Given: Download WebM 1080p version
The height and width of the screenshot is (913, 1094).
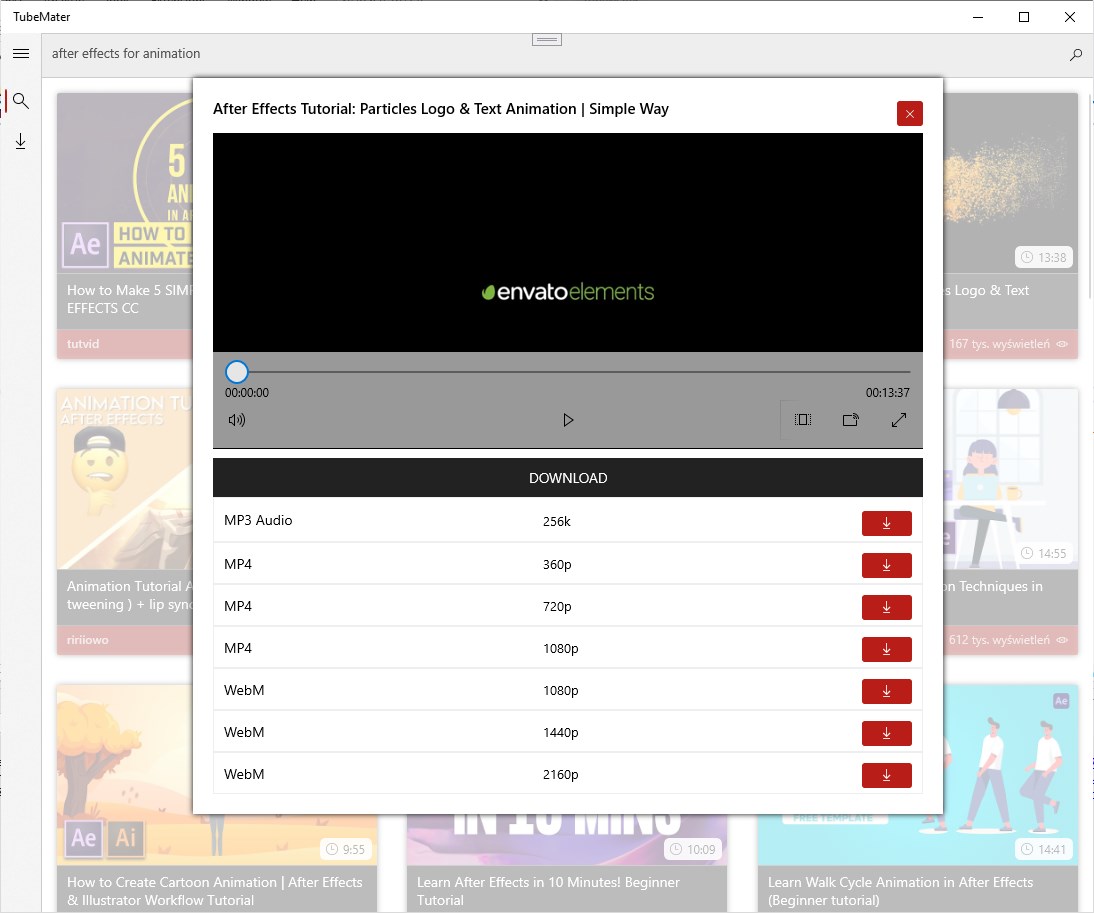Looking at the screenshot, I should tap(887, 691).
